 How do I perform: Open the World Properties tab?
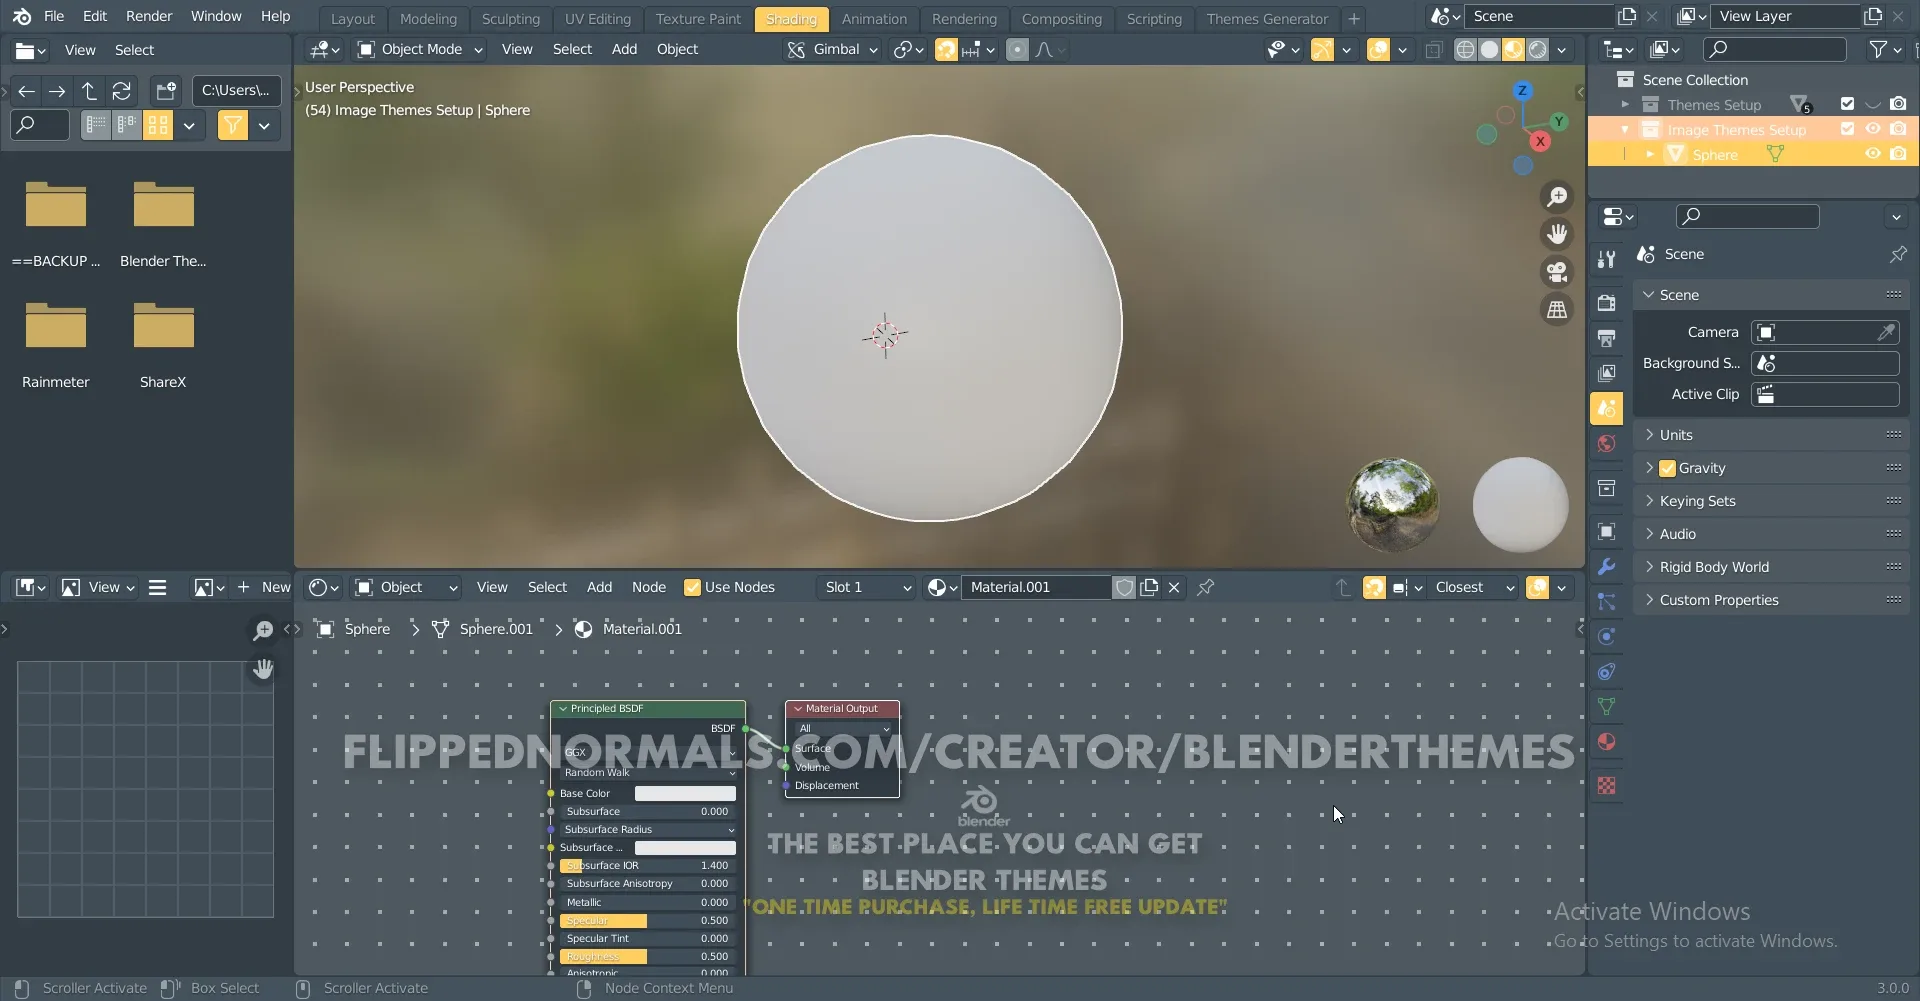[x=1607, y=444]
